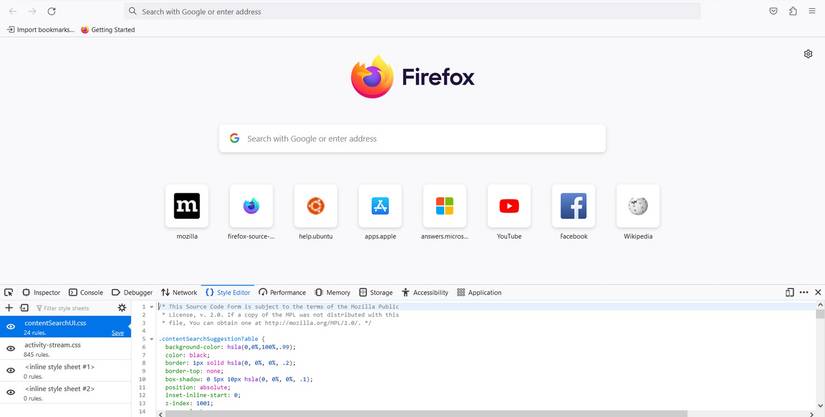Click the top address bar field
The height and width of the screenshot is (417, 825).
[x=412, y=11]
